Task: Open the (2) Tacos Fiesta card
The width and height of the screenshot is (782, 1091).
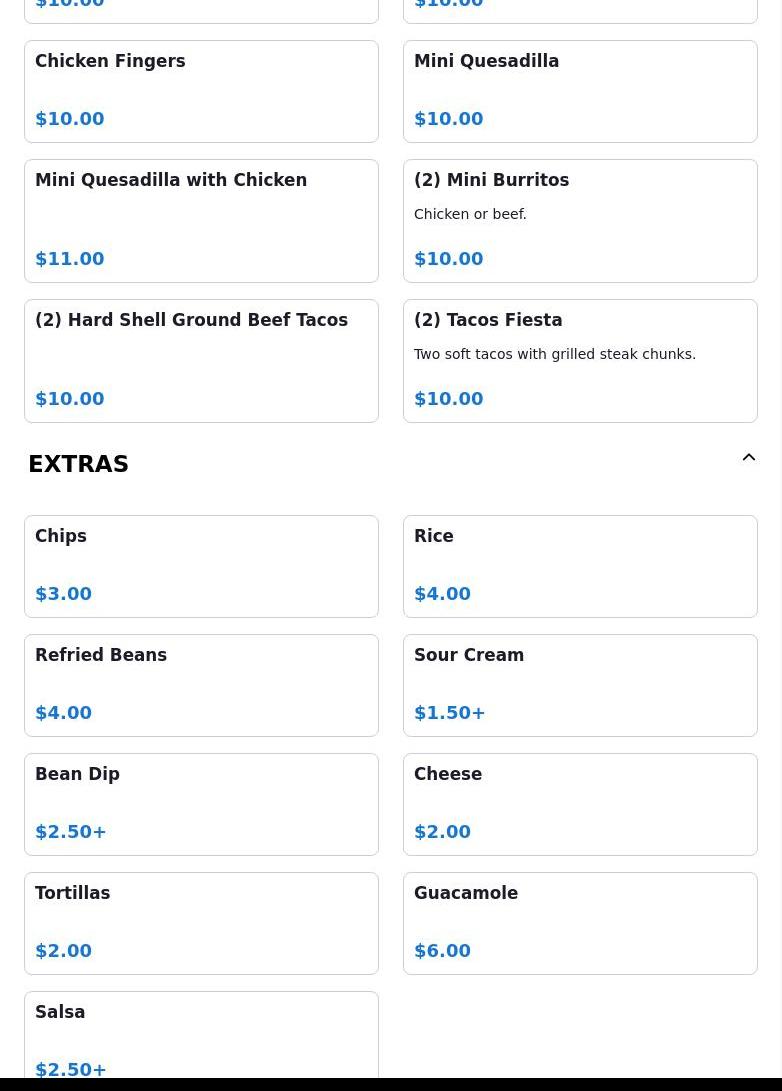Action: pos(580,360)
